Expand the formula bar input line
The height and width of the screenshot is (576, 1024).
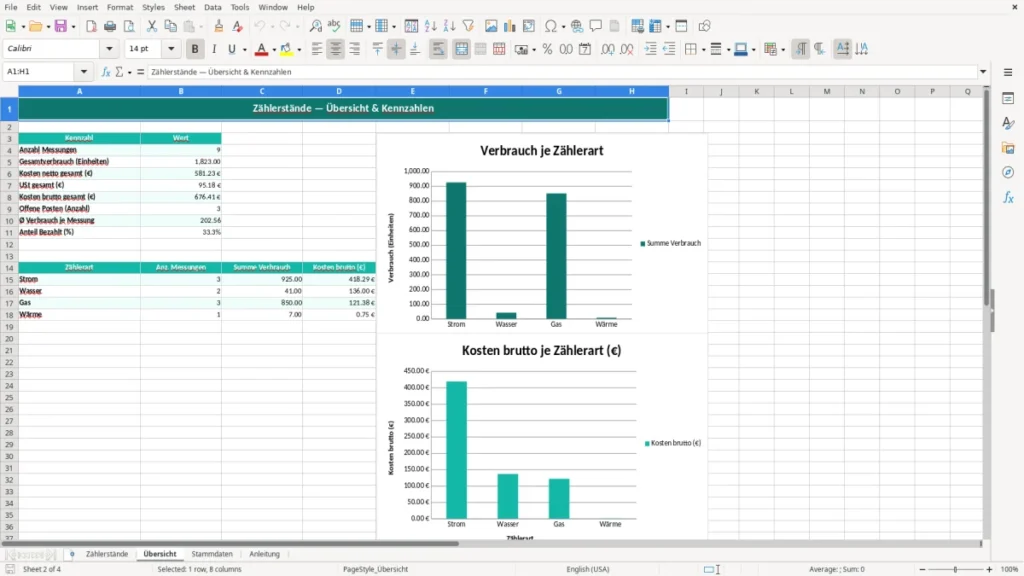coord(983,72)
